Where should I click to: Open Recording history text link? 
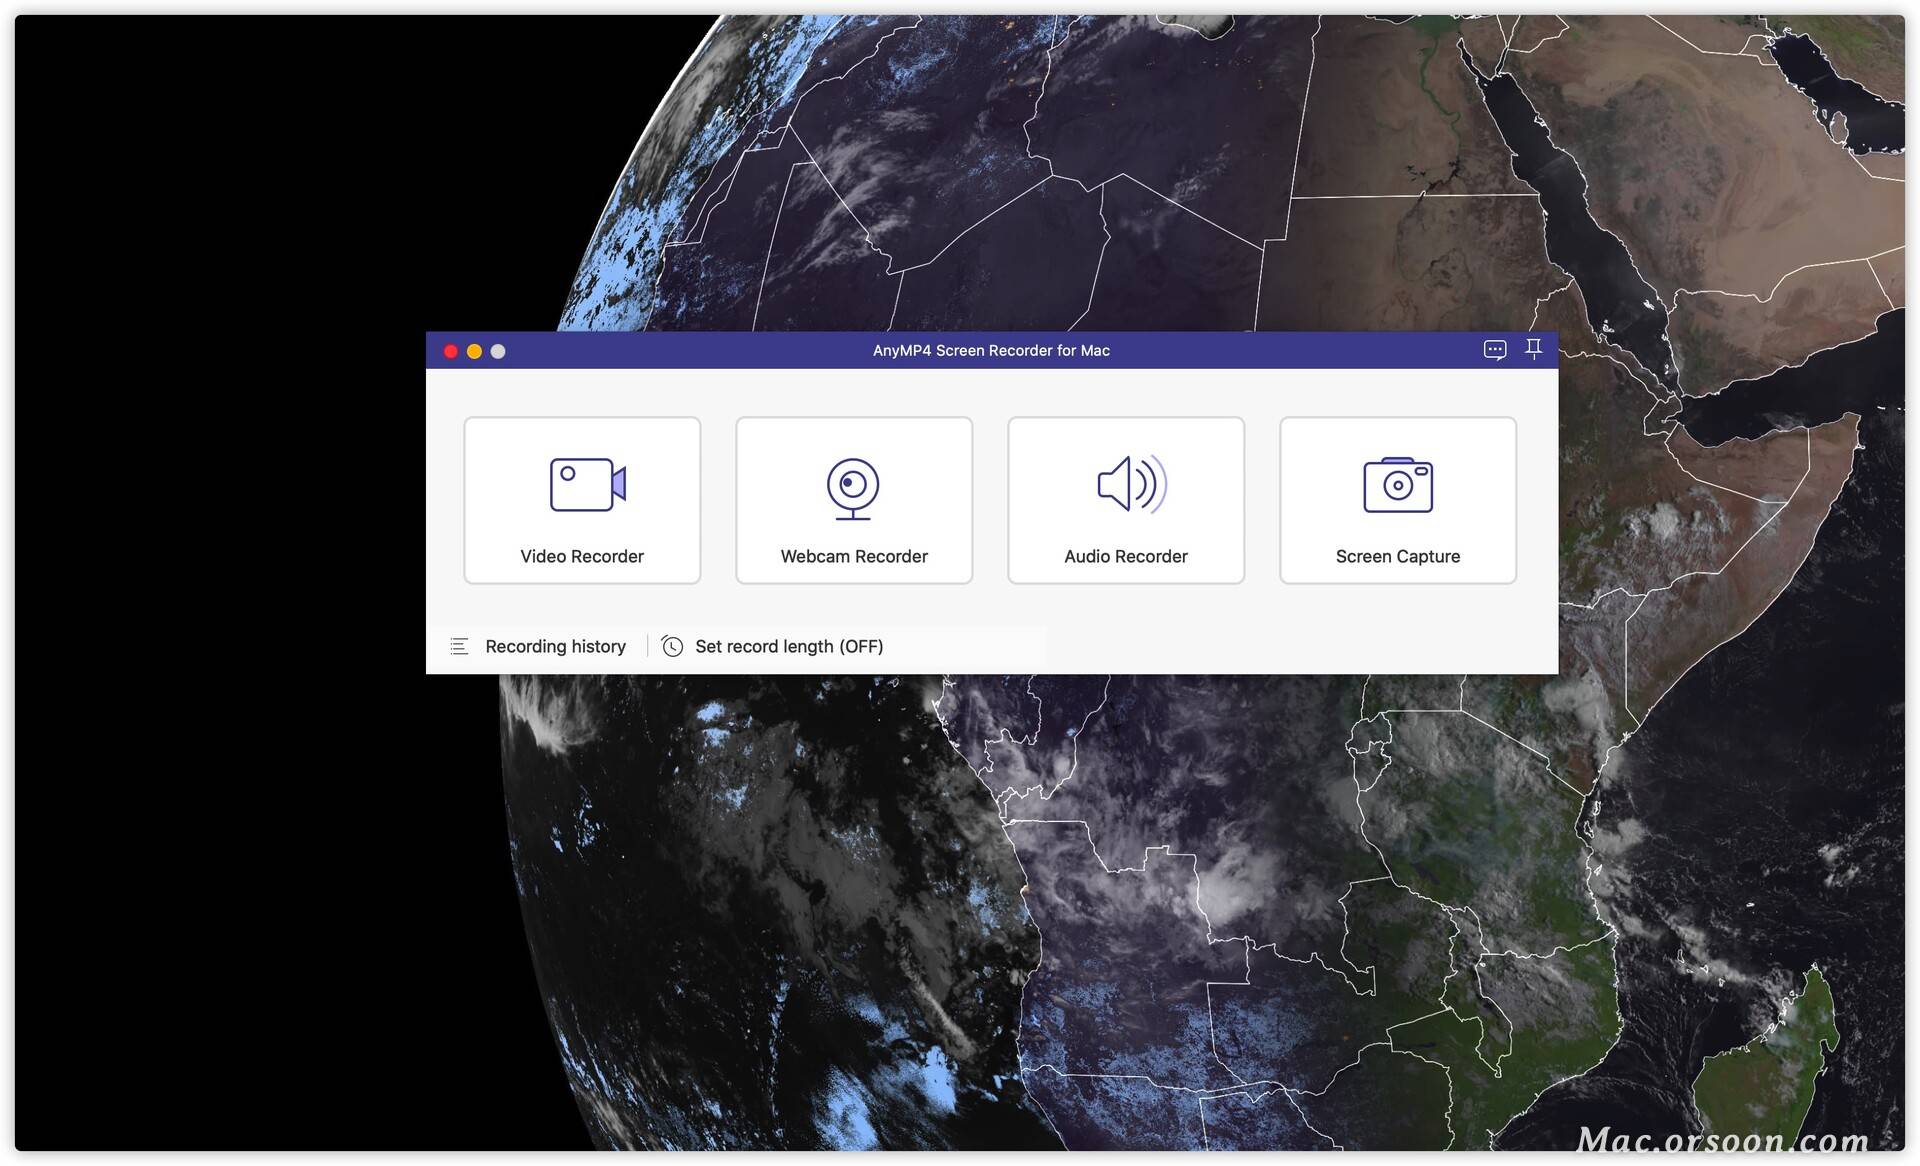pos(555,646)
